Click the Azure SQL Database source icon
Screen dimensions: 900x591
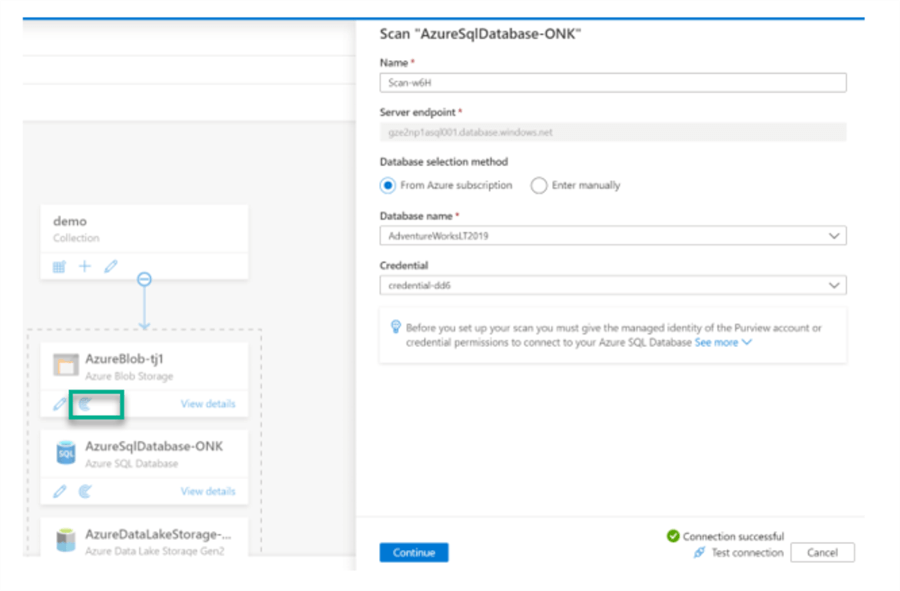click(x=66, y=453)
